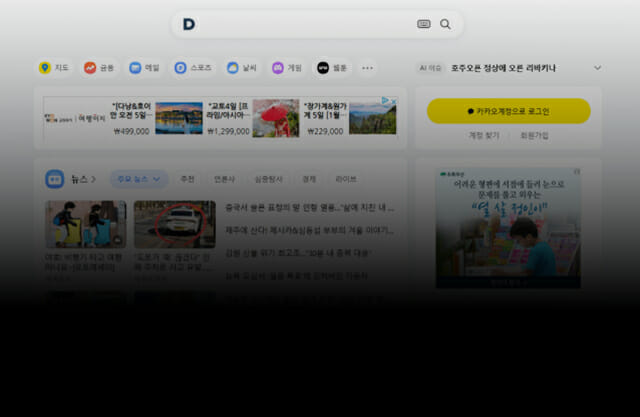Click the 카카오계정으로 로그인 button
Viewport: 640px width, 417px height.
point(508,111)
